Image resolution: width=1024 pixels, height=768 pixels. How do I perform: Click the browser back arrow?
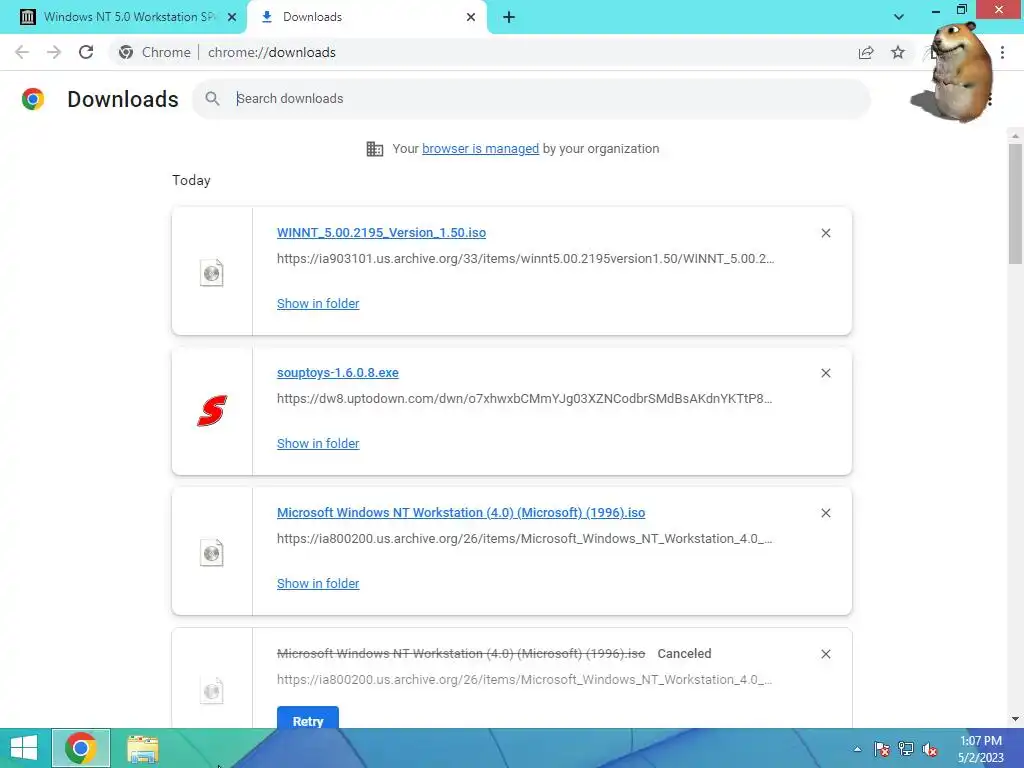coord(22,52)
